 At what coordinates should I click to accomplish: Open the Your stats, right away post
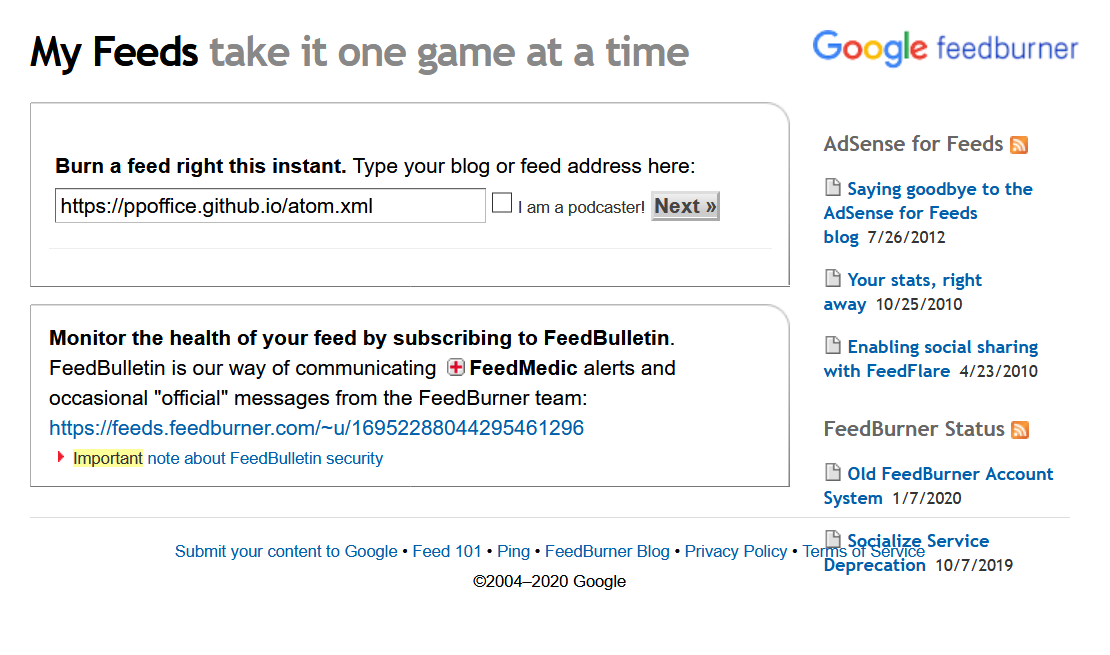(x=903, y=292)
